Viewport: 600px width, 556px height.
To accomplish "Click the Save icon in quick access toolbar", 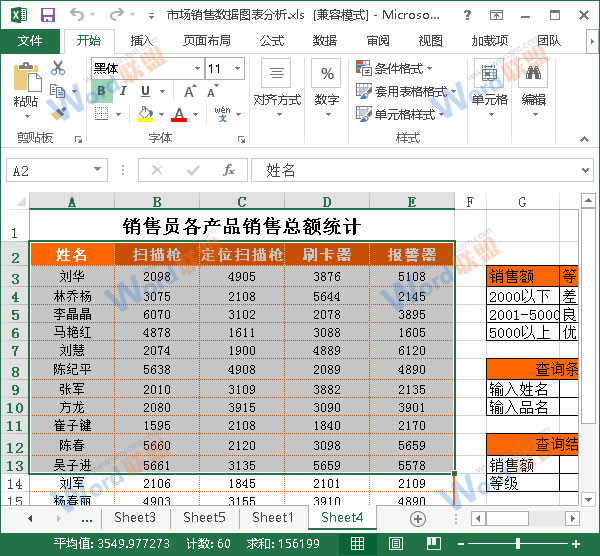I will (47, 15).
